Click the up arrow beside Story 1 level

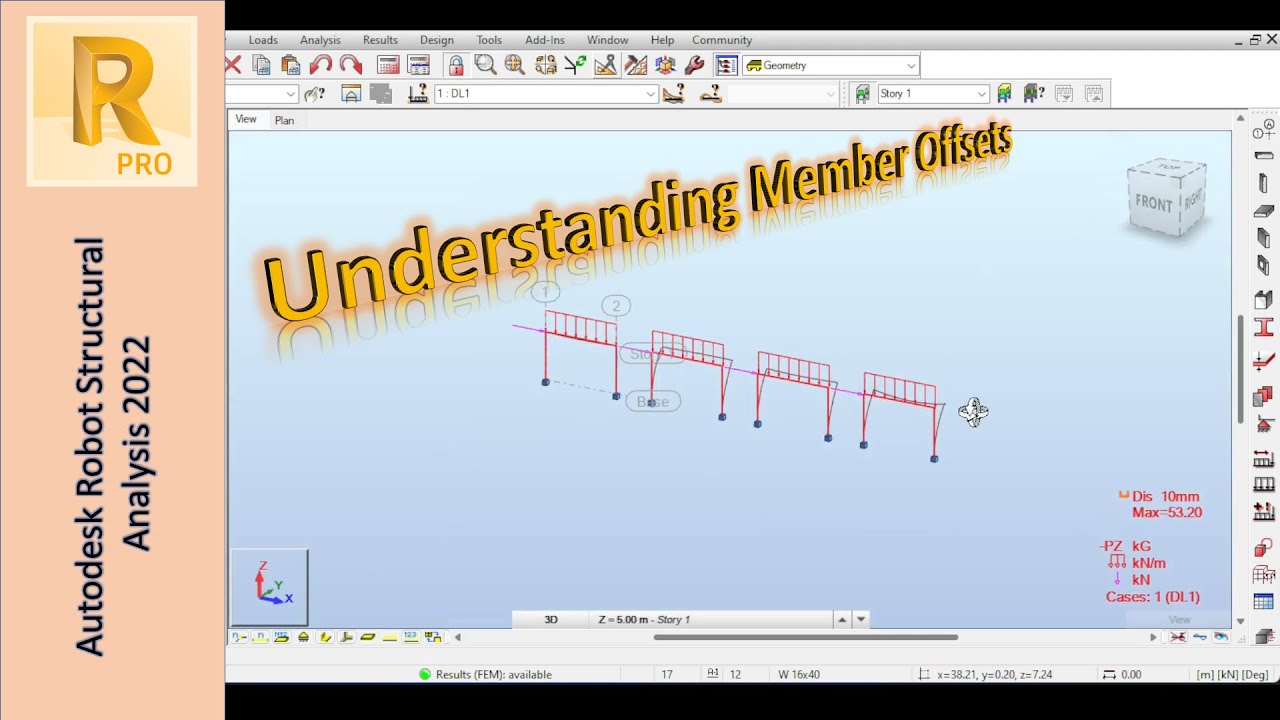(x=842, y=619)
